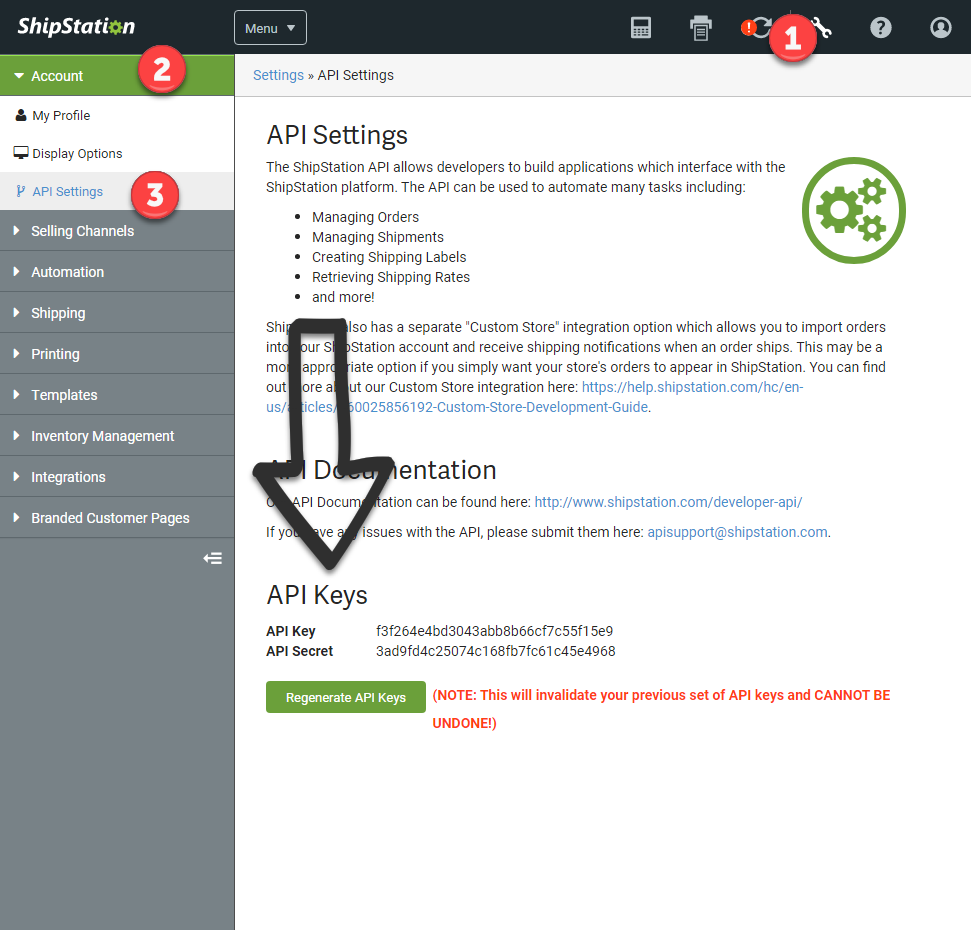Screen dimensions: 971x930
Task: Click the Regenerate API Keys button
Action: (x=345, y=696)
